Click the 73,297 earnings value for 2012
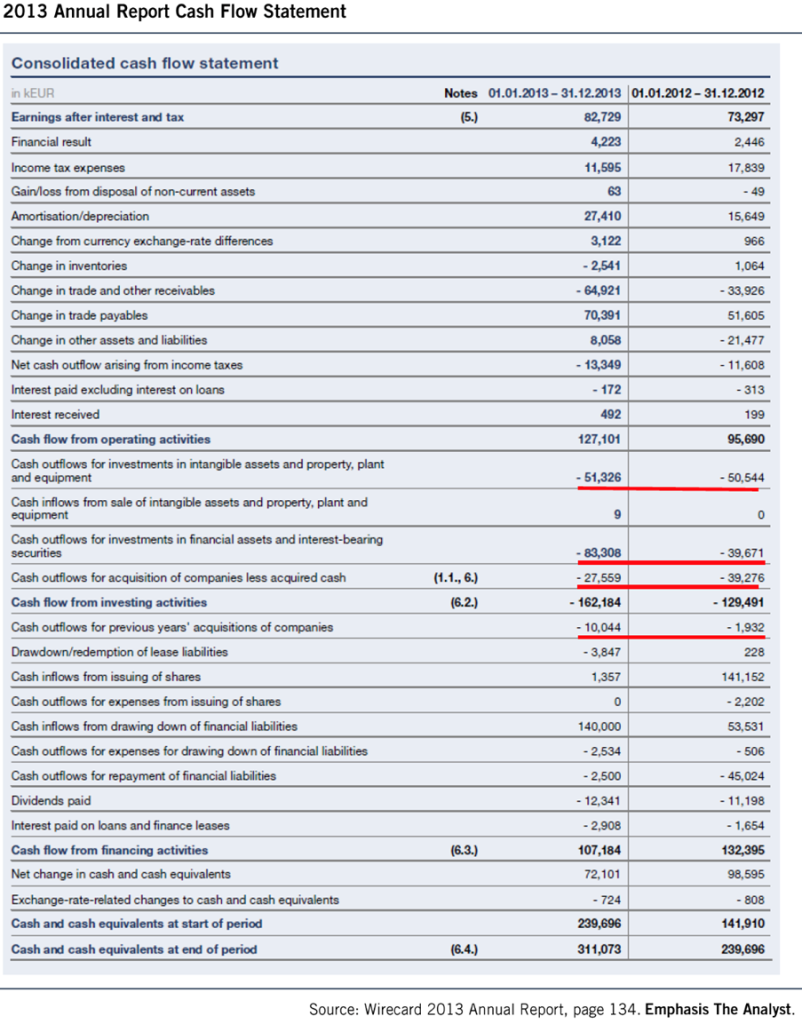The height and width of the screenshot is (1024, 802). coord(745,118)
